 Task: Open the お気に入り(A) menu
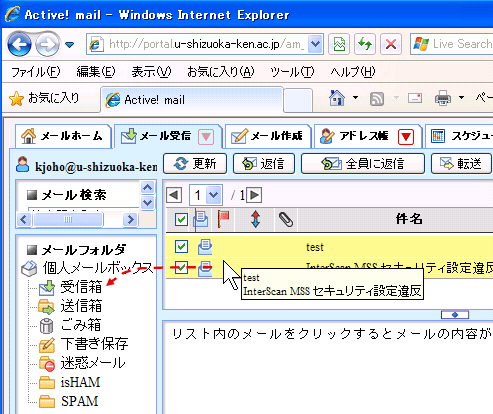(x=221, y=72)
